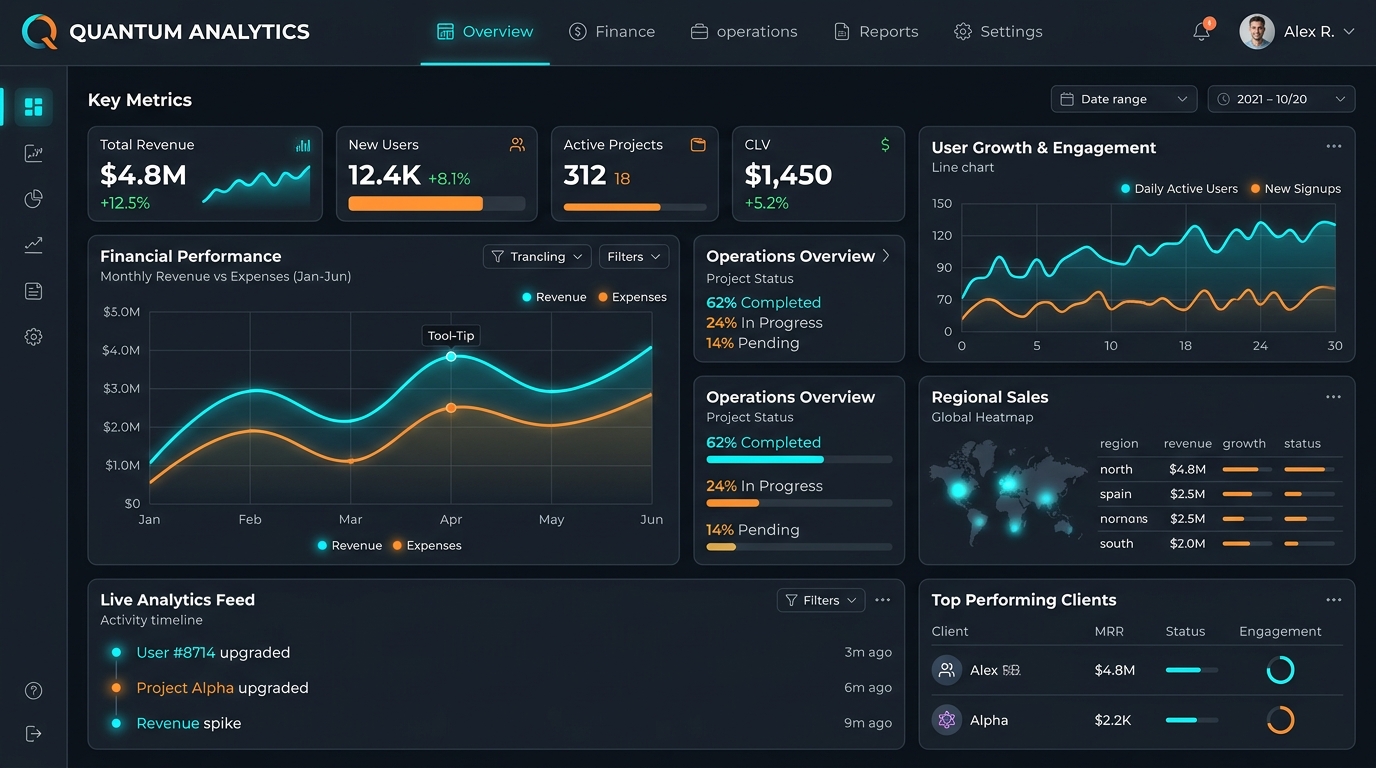This screenshot has width=1376, height=768.
Task: Open help via the question mark icon
Action: point(33,690)
